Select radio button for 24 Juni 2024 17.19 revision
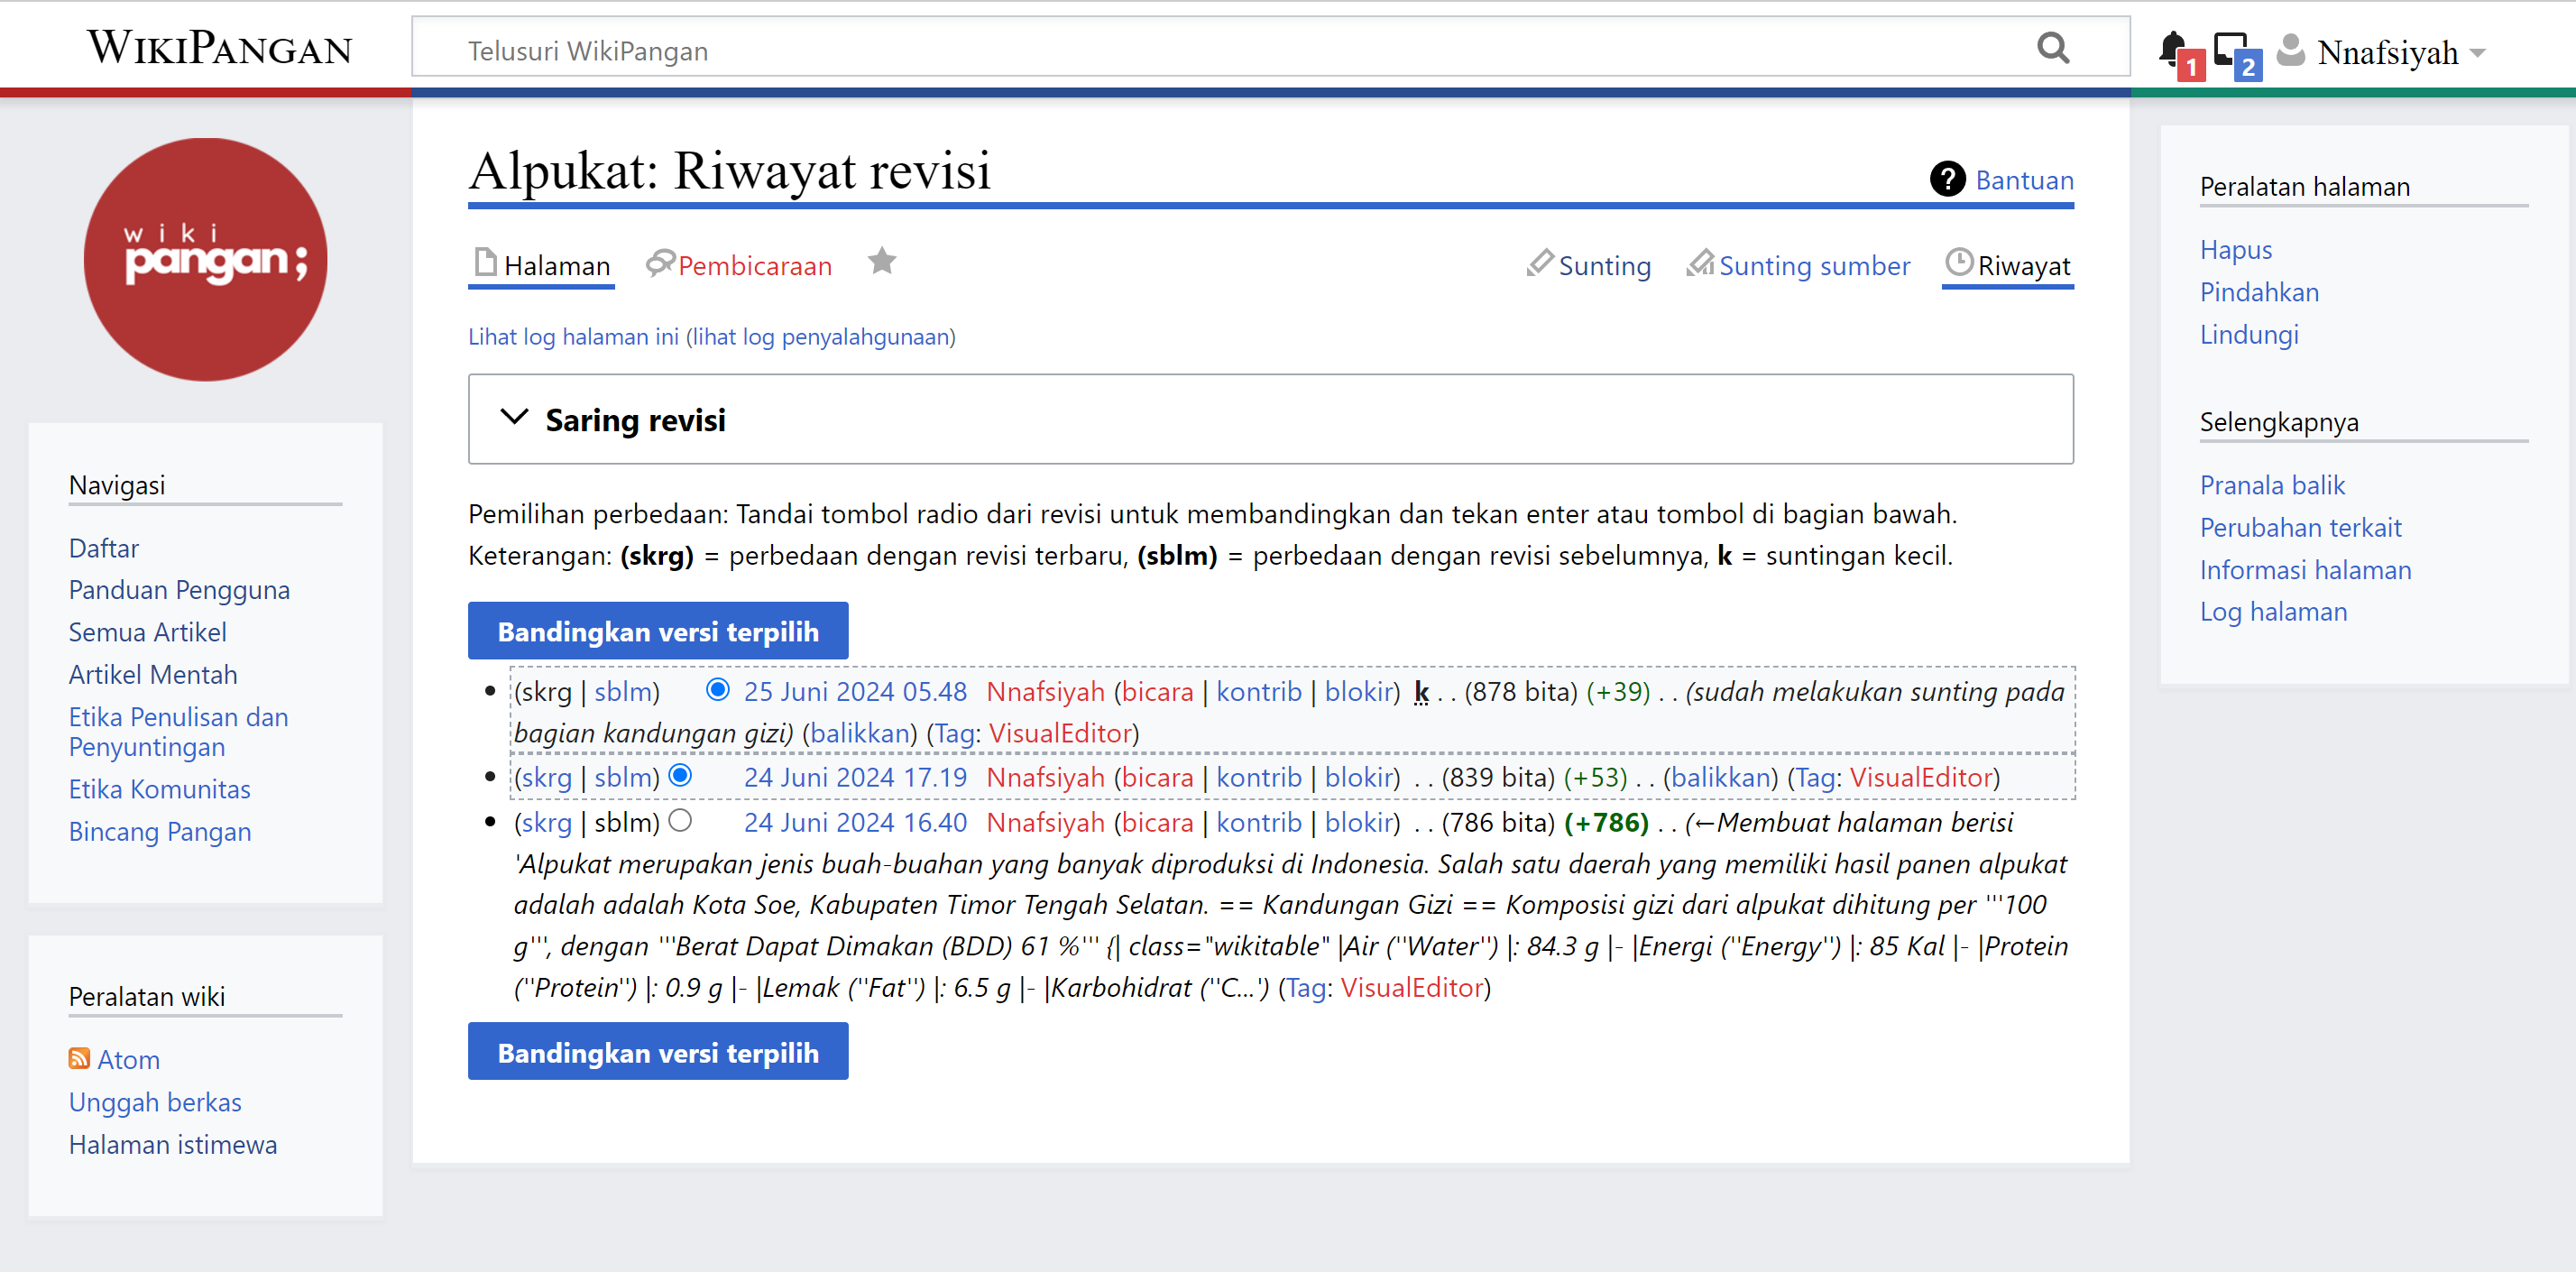Screen dimensions: 2576x1272 tap(680, 776)
